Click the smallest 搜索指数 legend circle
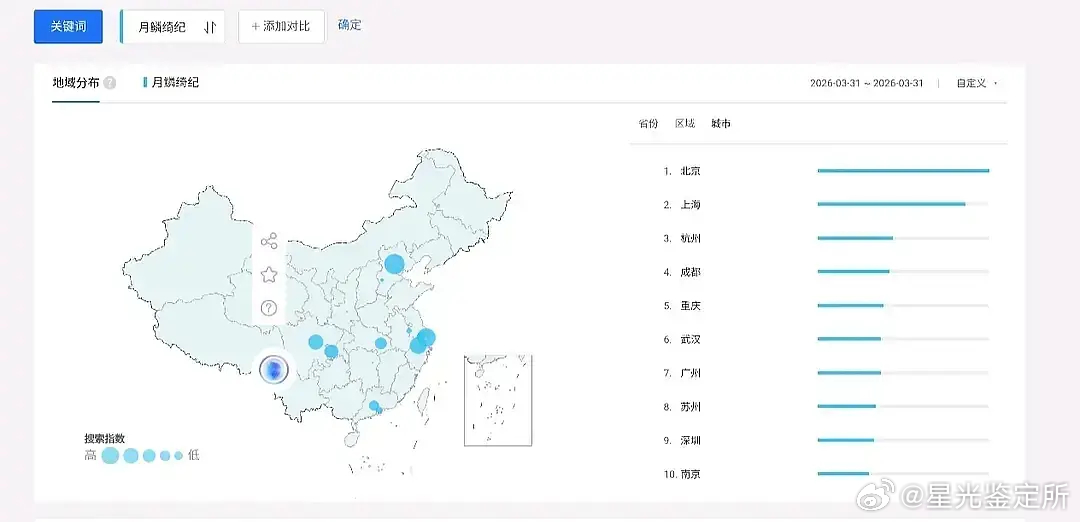 point(178,455)
